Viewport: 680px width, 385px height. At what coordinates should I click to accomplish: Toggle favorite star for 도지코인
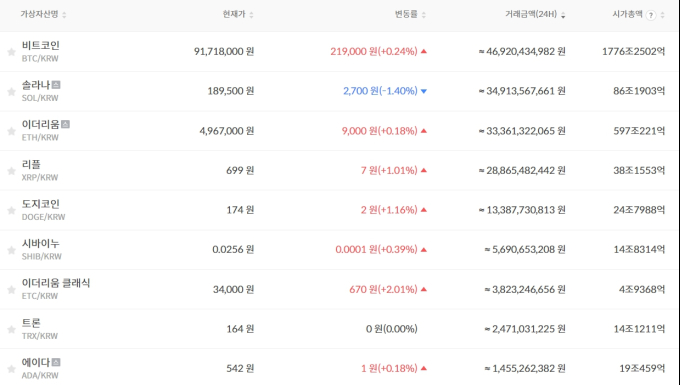[x=11, y=211]
